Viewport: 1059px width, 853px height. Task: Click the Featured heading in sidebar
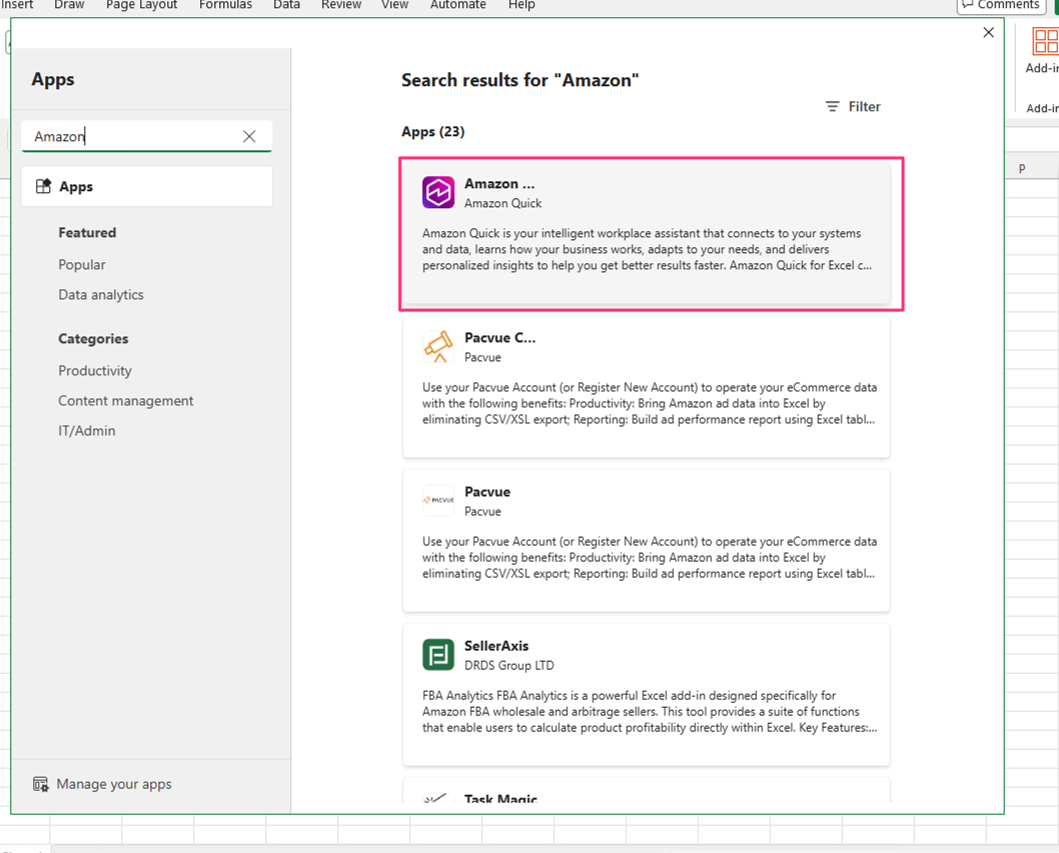[x=87, y=232]
